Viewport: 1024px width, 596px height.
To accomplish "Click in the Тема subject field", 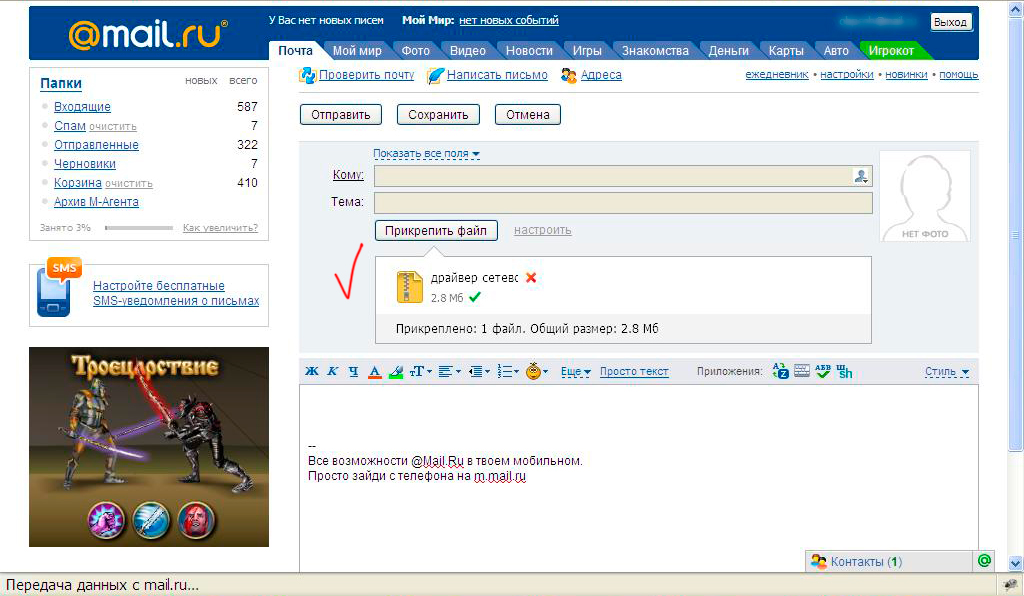I will point(623,203).
